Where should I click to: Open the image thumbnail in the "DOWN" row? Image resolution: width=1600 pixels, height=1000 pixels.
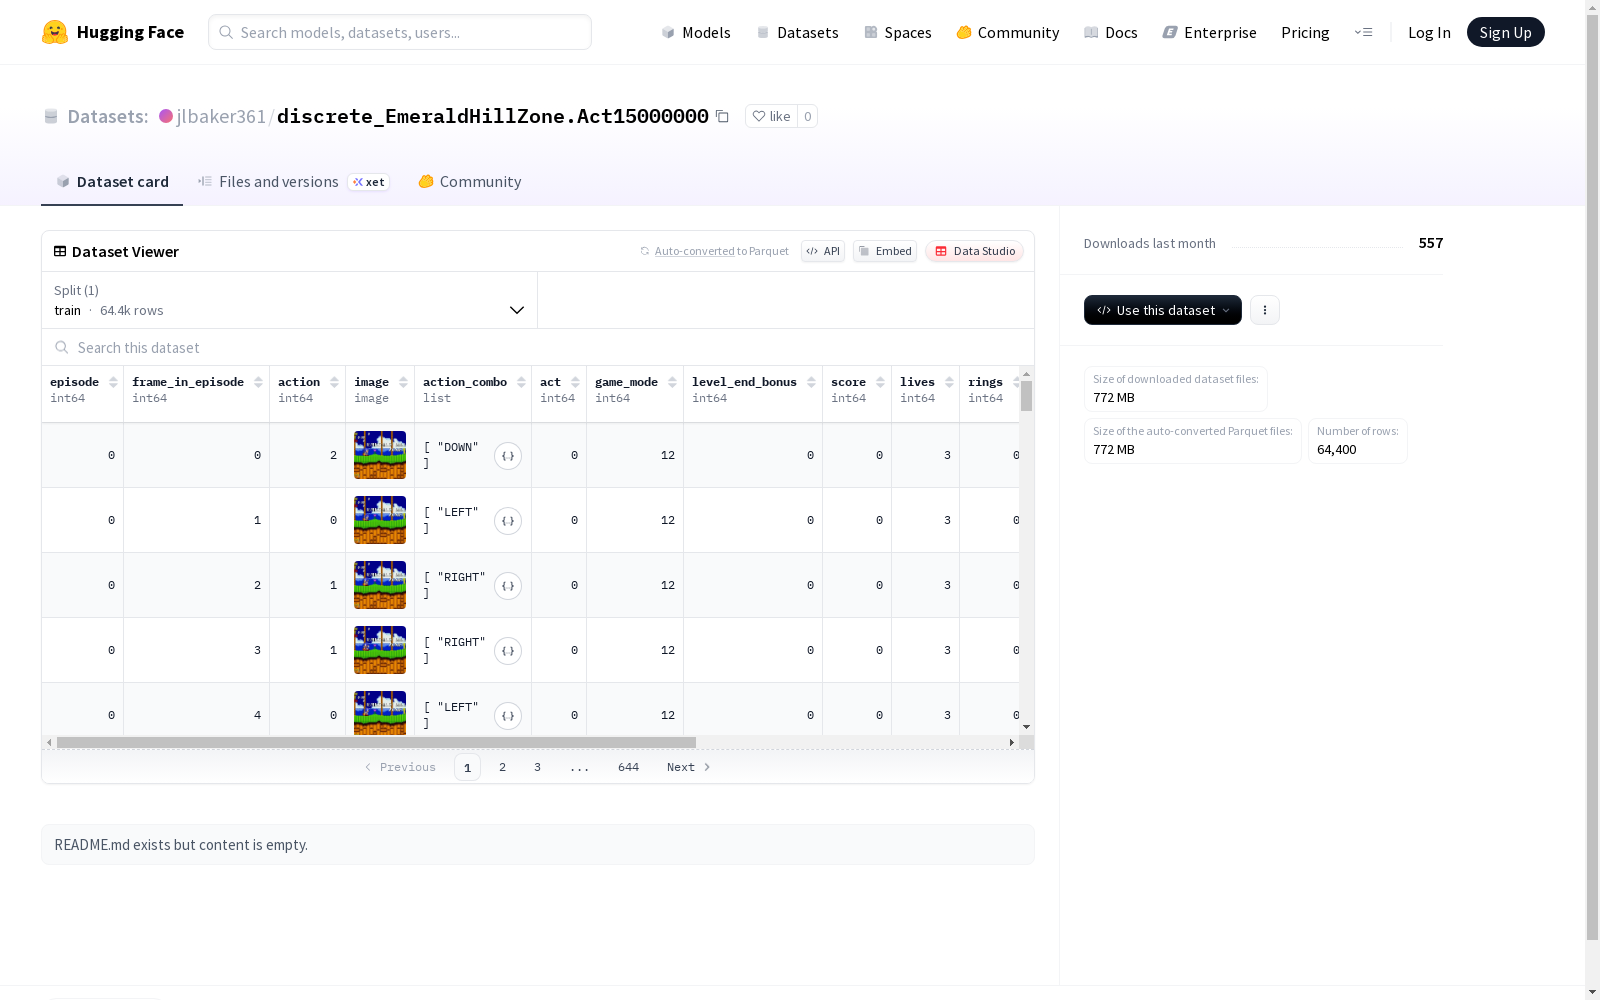(x=380, y=455)
